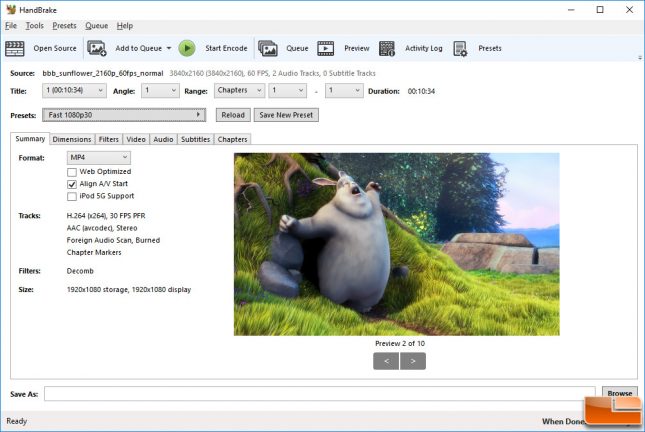Open the Format dropdown showing MP4
The width and height of the screenshot is (645, 432).
(x=99, y=158)
